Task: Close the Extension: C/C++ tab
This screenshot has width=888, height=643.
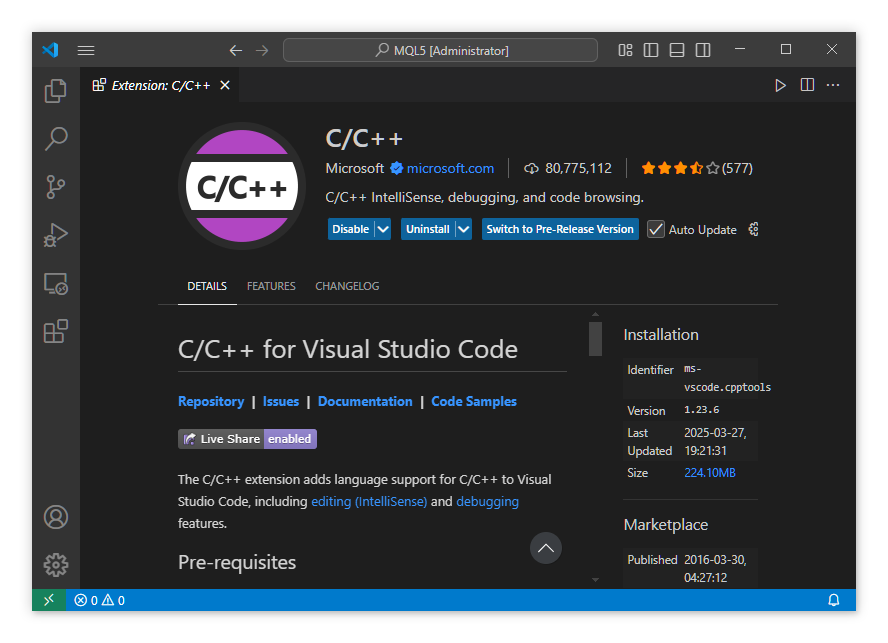Action: [225, 85]
